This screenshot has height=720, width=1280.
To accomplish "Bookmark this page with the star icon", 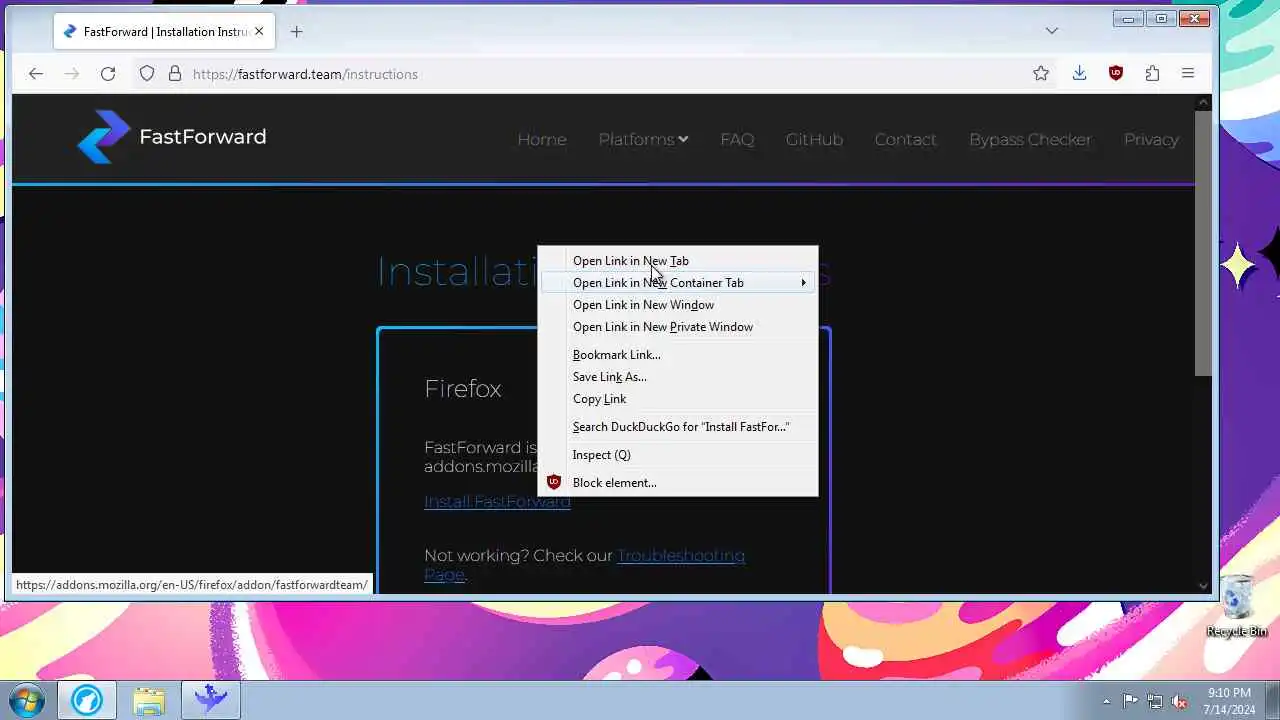I will [x=1041, y=73].
